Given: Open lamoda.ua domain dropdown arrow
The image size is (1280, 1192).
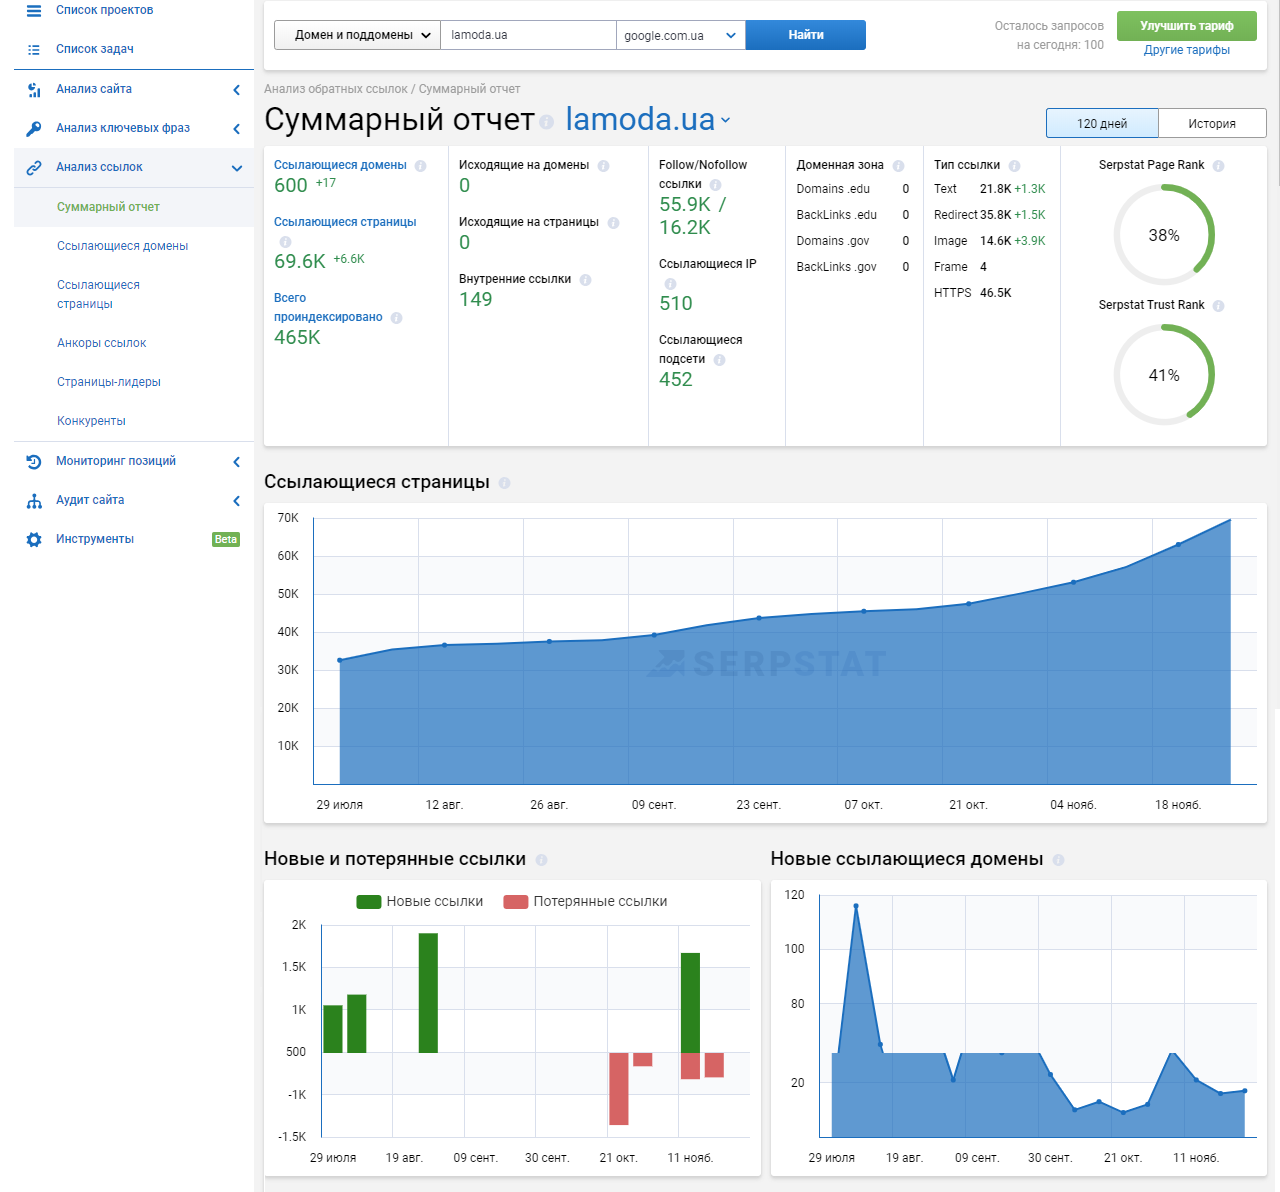Looking at the screenshot, I should pos(726,120).
